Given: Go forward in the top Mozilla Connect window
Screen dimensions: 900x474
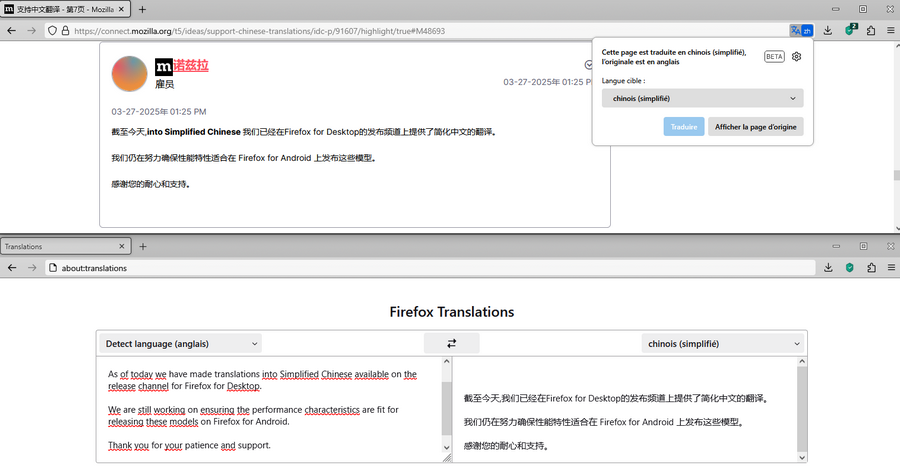Looking at the screenshot, I should 32,30.
